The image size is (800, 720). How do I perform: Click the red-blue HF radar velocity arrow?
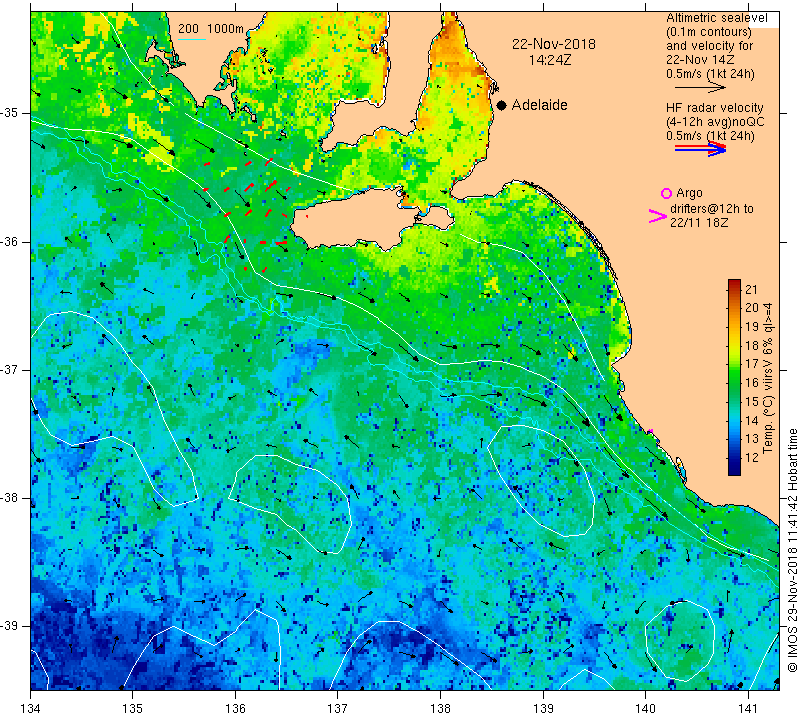coord(700,148)
